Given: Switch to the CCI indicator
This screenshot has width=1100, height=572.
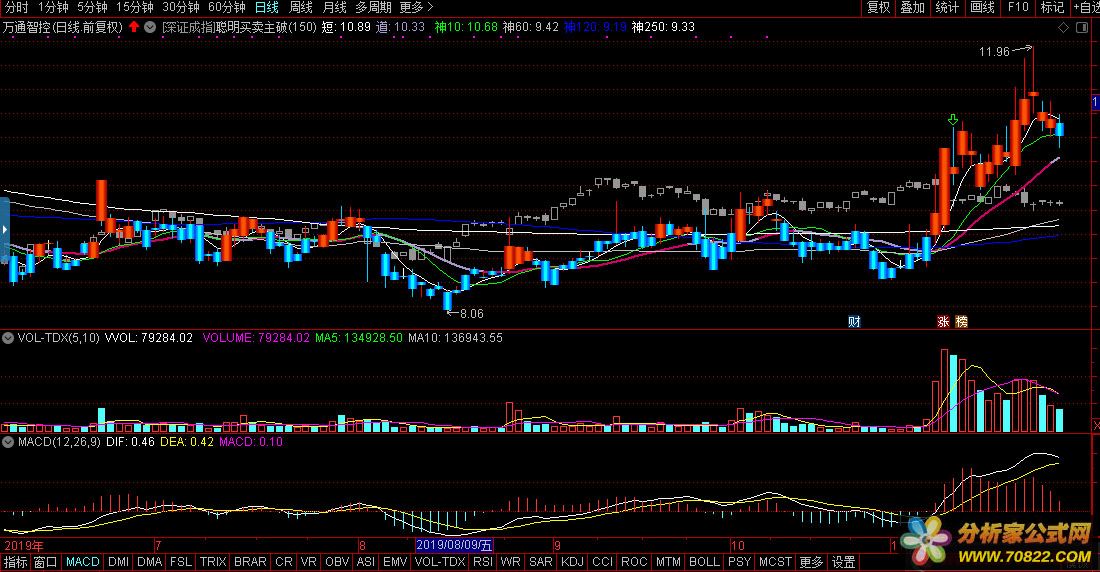Looking at the screenshot, I should coord(603,562).
